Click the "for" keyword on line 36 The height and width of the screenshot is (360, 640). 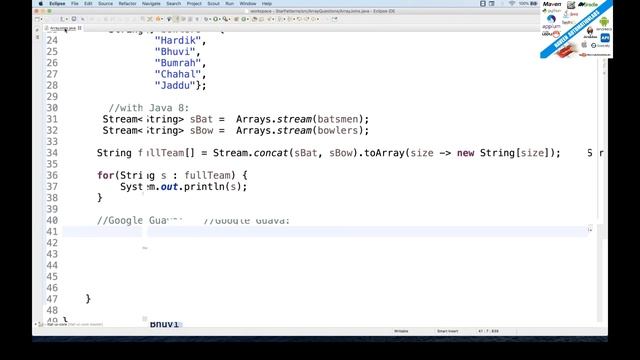point(105,176)
